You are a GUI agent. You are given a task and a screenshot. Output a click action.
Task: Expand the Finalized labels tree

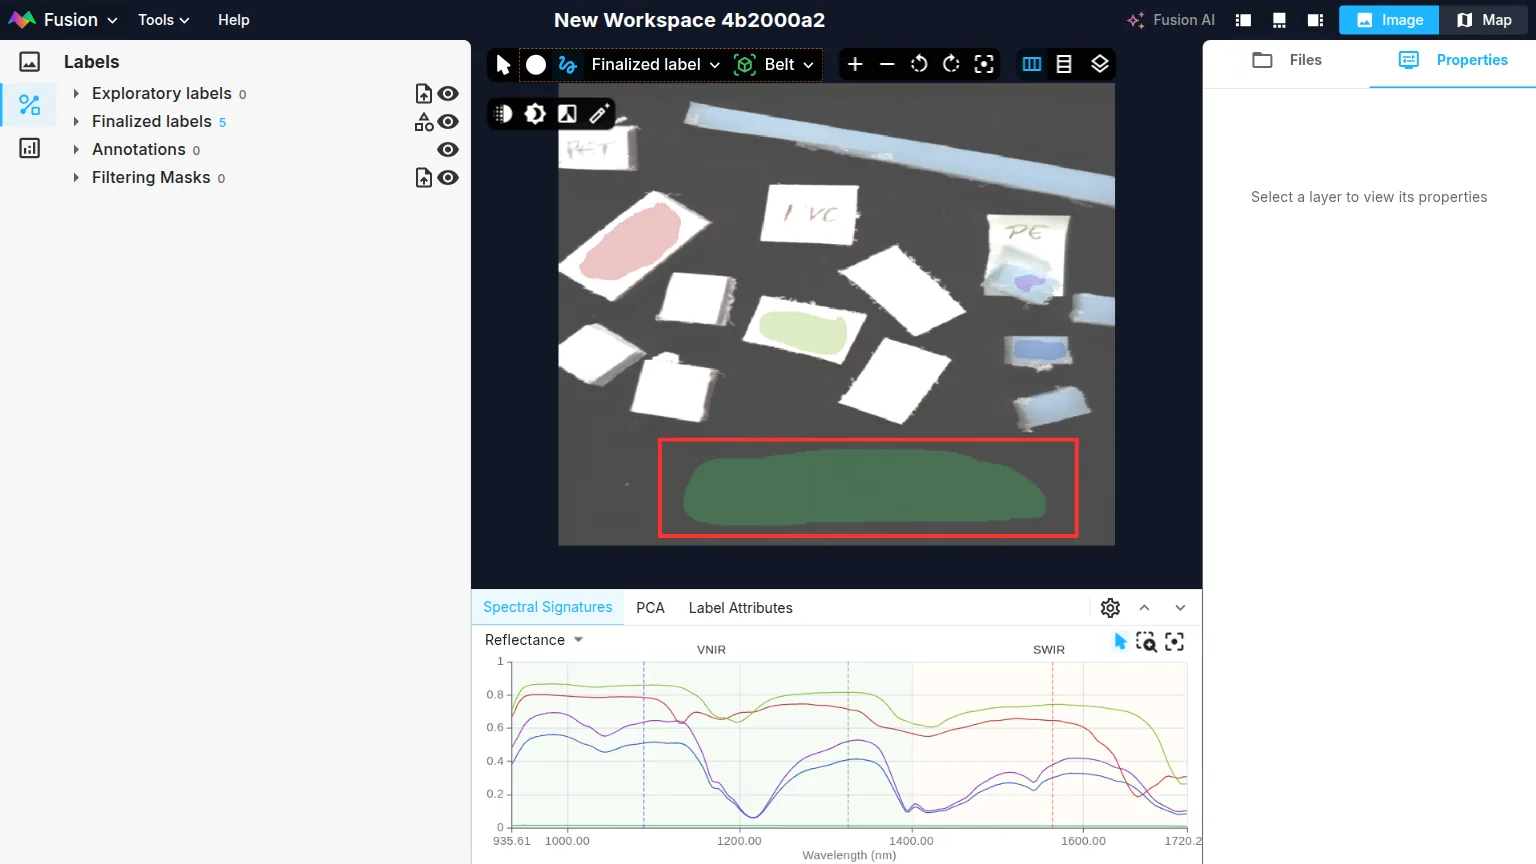(76, 122)
